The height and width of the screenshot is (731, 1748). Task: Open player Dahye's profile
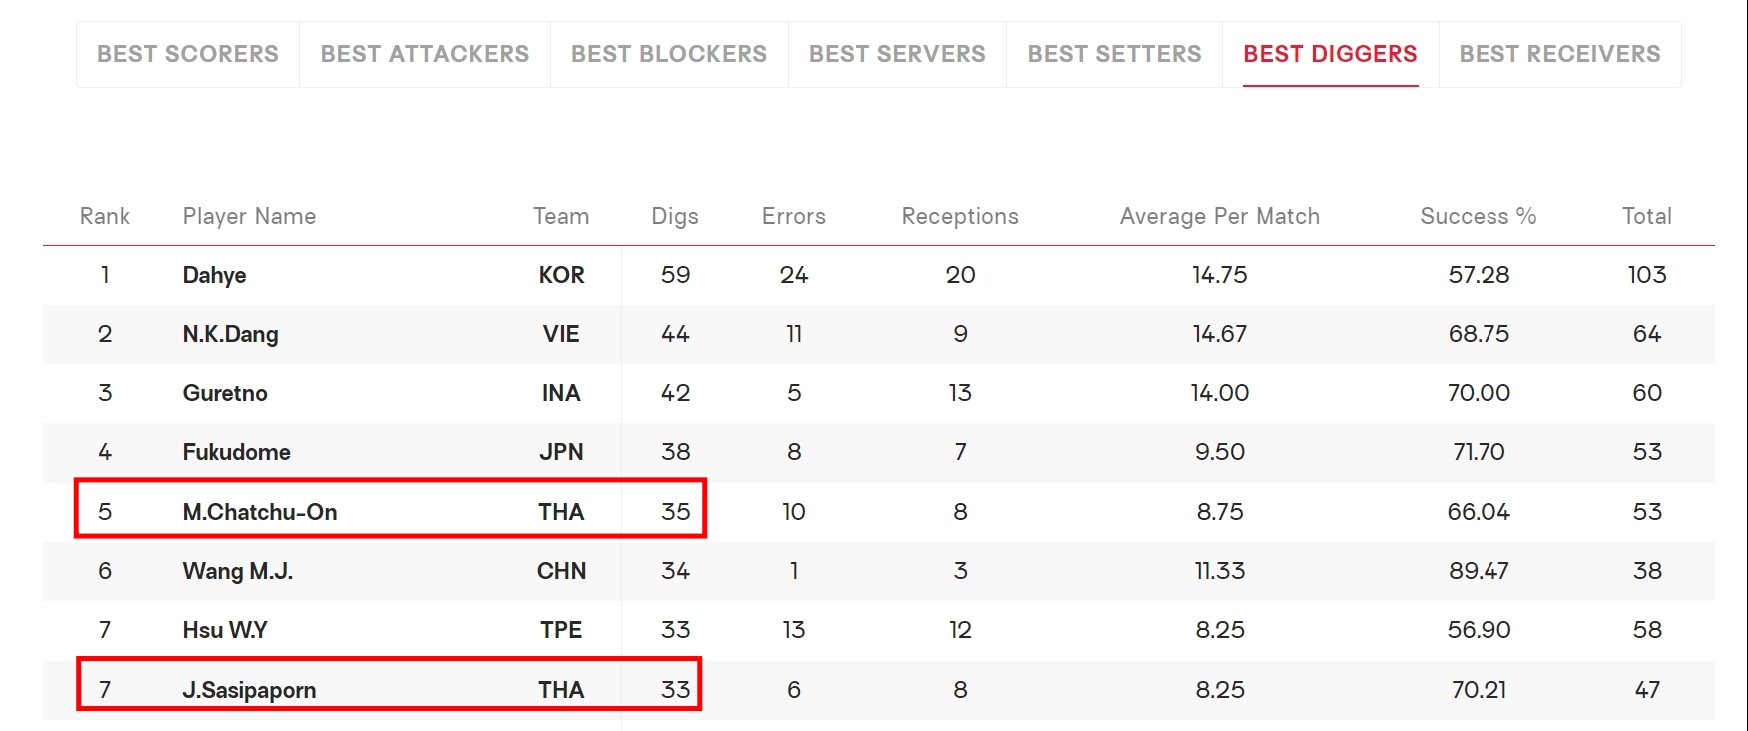pyautogui.click(x=214, y=275)
